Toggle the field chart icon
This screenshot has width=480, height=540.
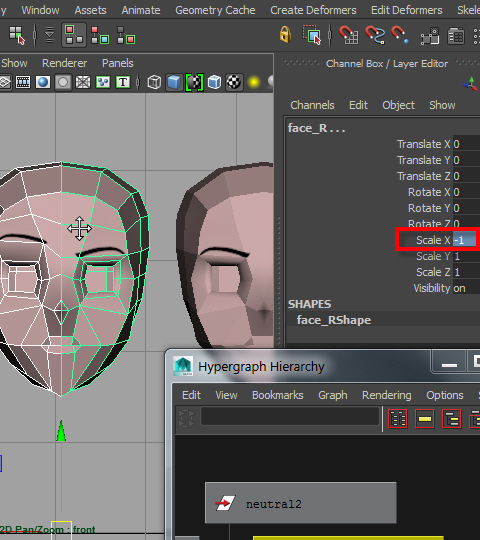[83, 82]
